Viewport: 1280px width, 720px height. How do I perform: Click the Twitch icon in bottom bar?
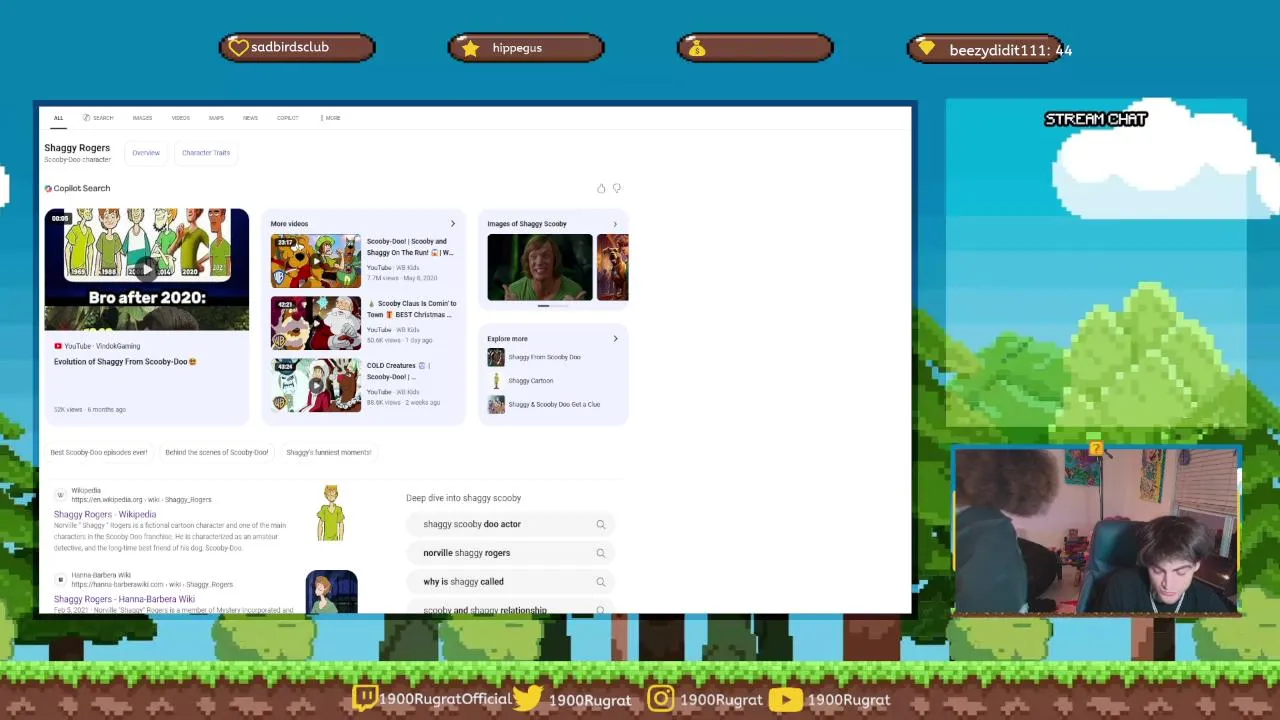click(x=365, y=698)
